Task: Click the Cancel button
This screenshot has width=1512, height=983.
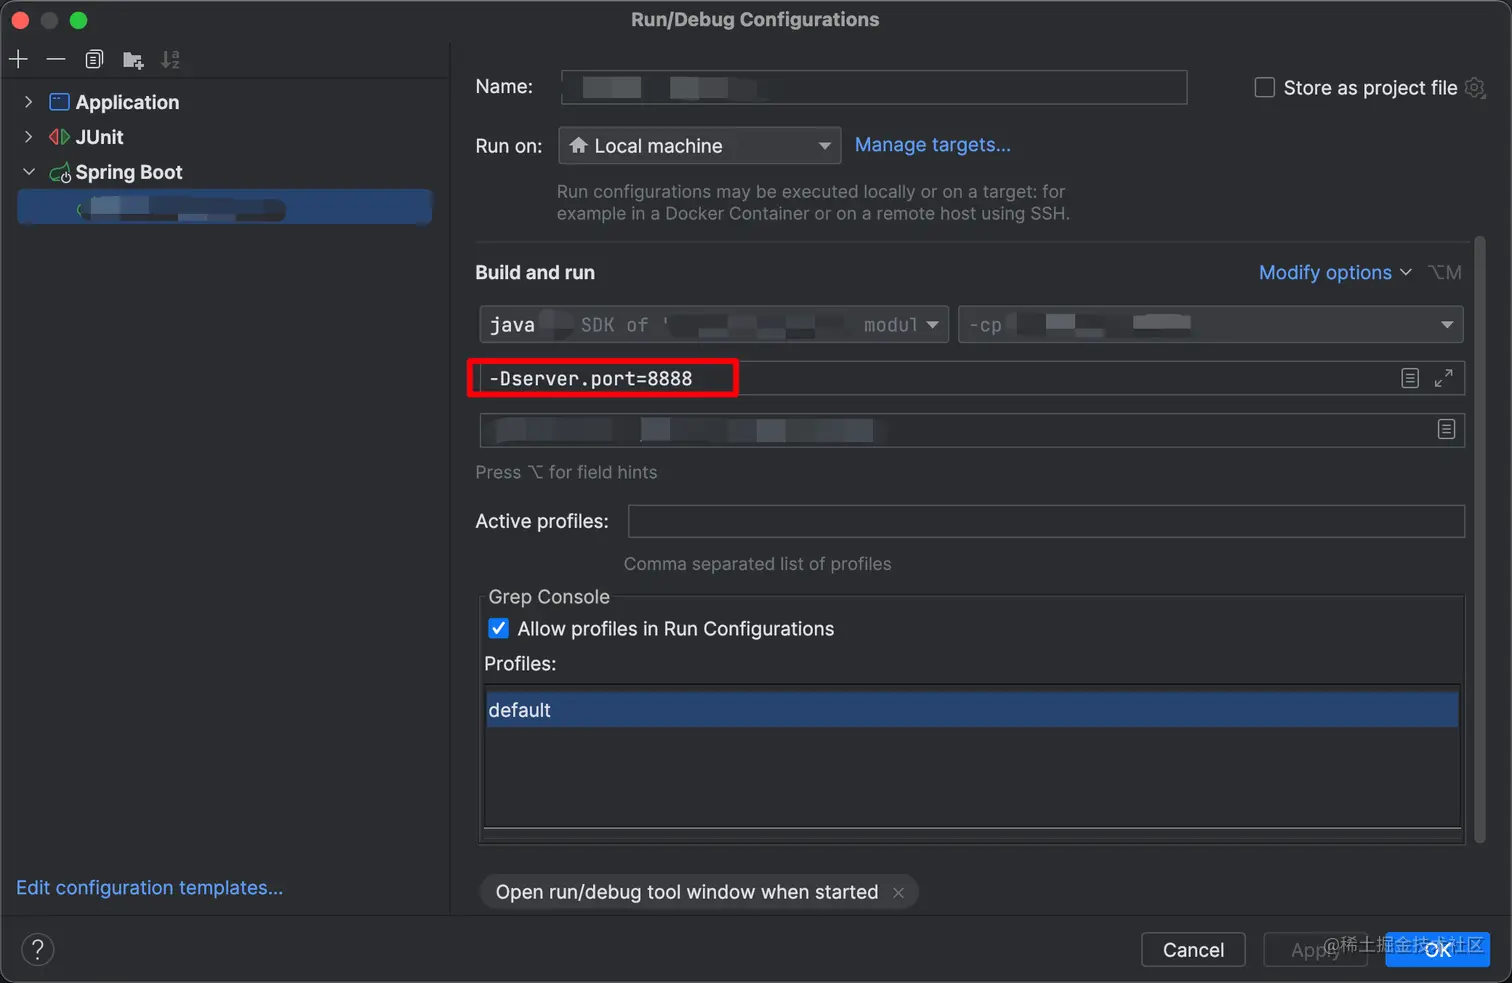Action: pyautogui.click(x=1193, y=950)
